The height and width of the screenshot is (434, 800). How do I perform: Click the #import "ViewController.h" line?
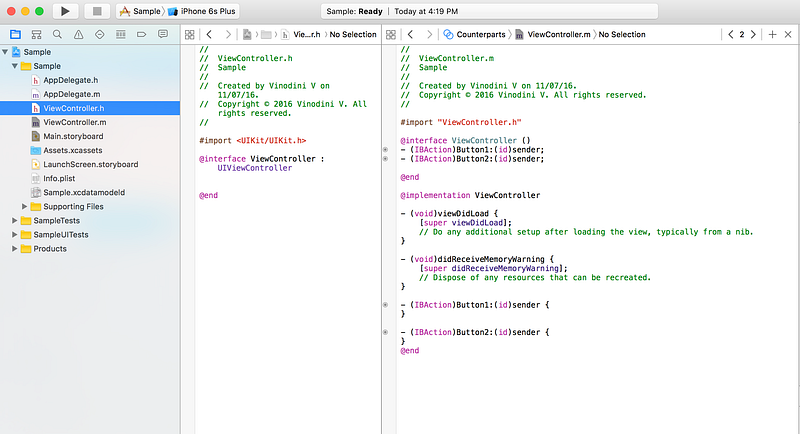pos(461,122)
